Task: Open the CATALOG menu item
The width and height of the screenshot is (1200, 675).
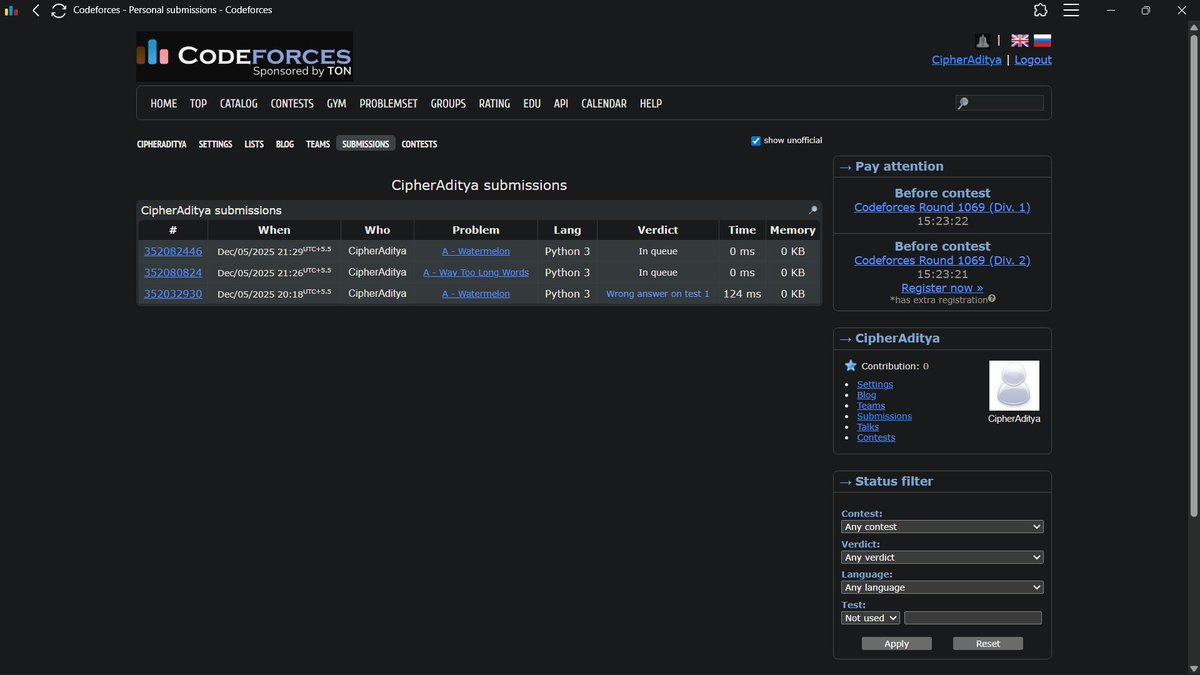Action: point(239,104)
